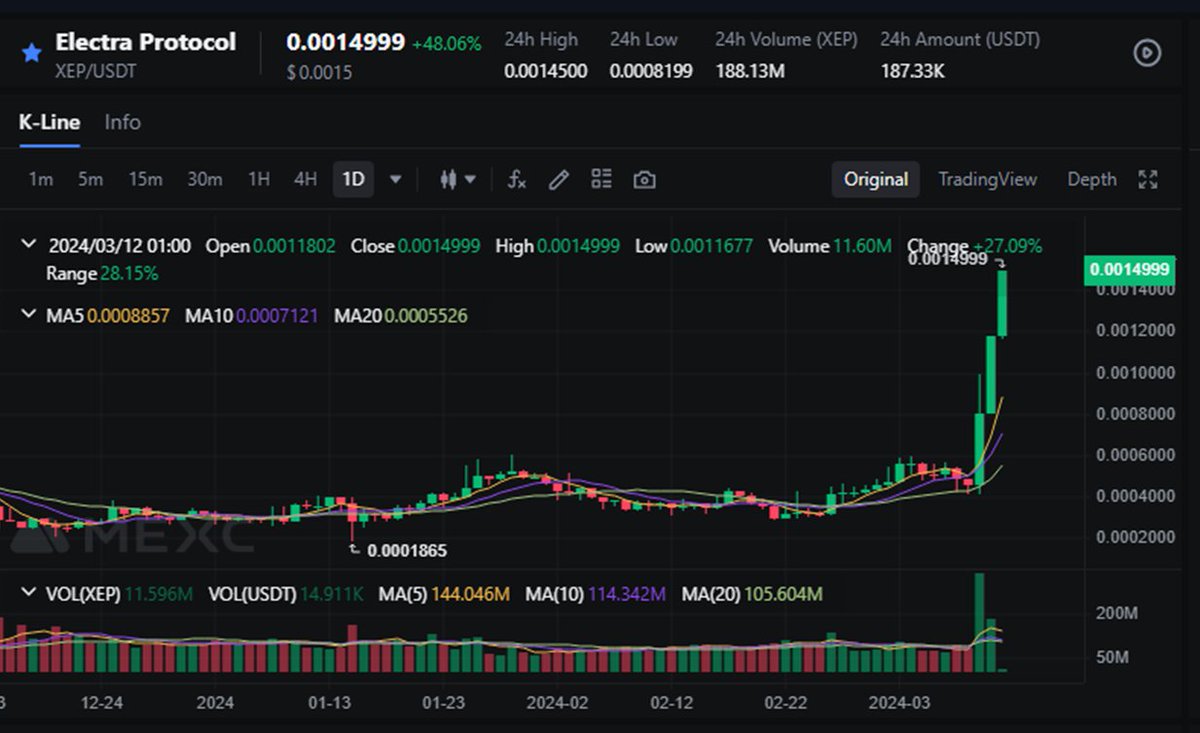Take a chart snapshot with camera icon

click(645, 180)
